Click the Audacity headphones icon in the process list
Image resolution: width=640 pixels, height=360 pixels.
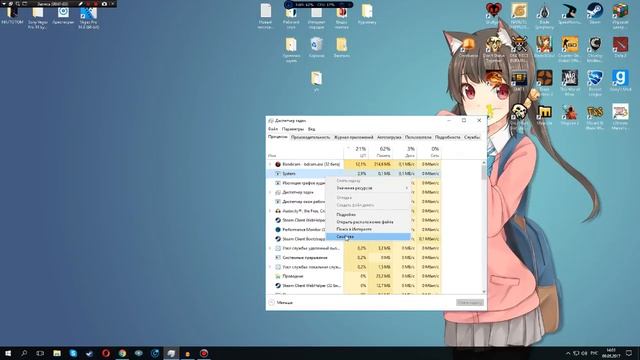[278, 211]
